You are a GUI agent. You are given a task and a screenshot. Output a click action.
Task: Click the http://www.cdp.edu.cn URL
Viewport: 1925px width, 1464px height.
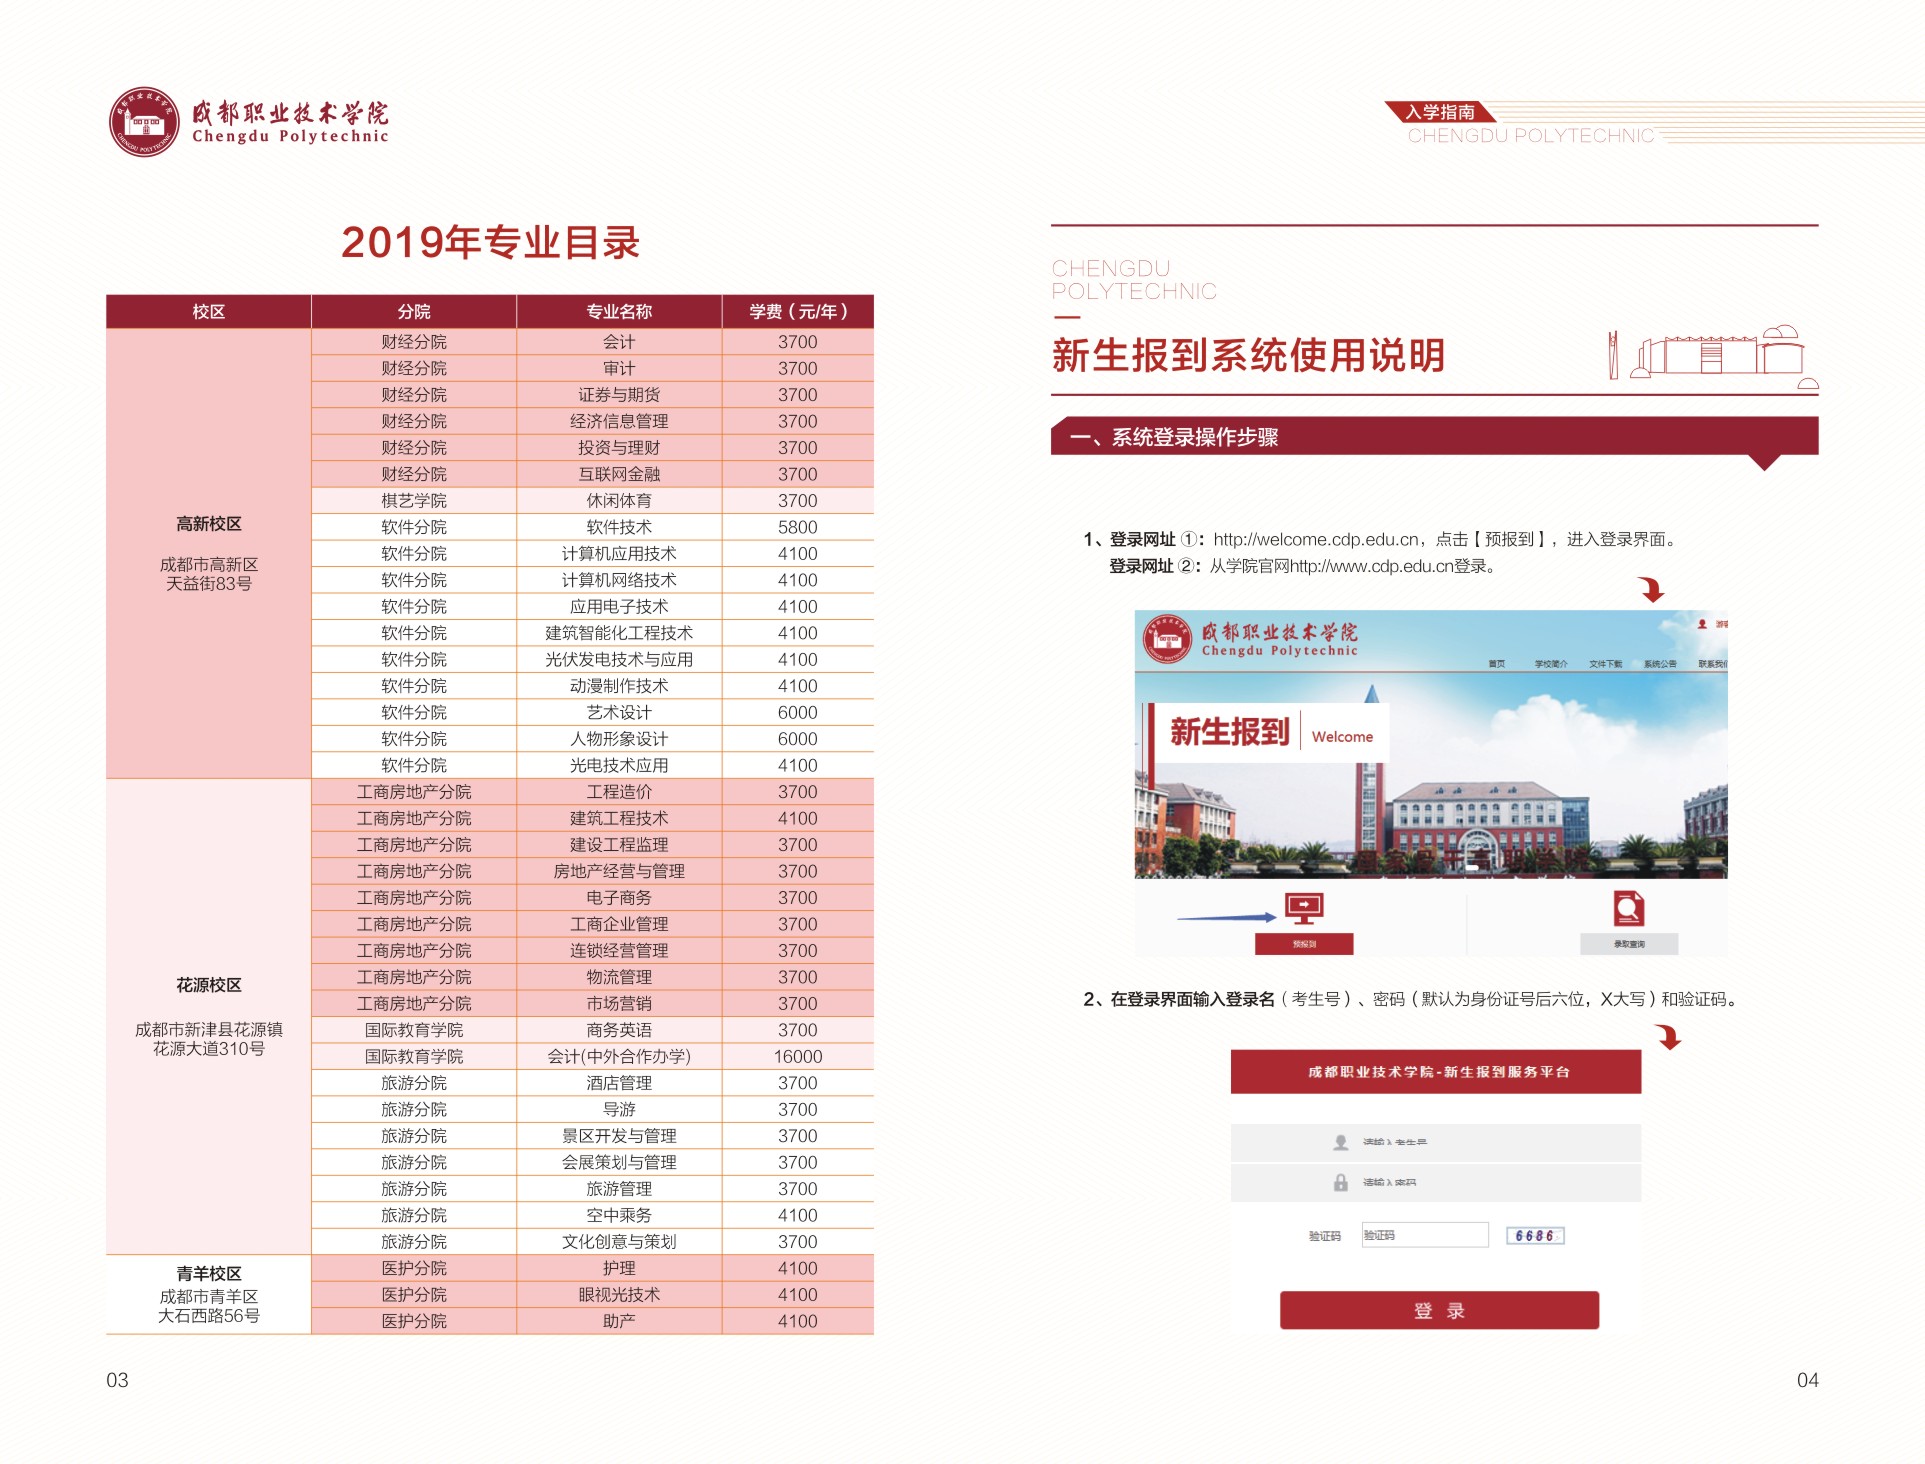(1371, 566)
